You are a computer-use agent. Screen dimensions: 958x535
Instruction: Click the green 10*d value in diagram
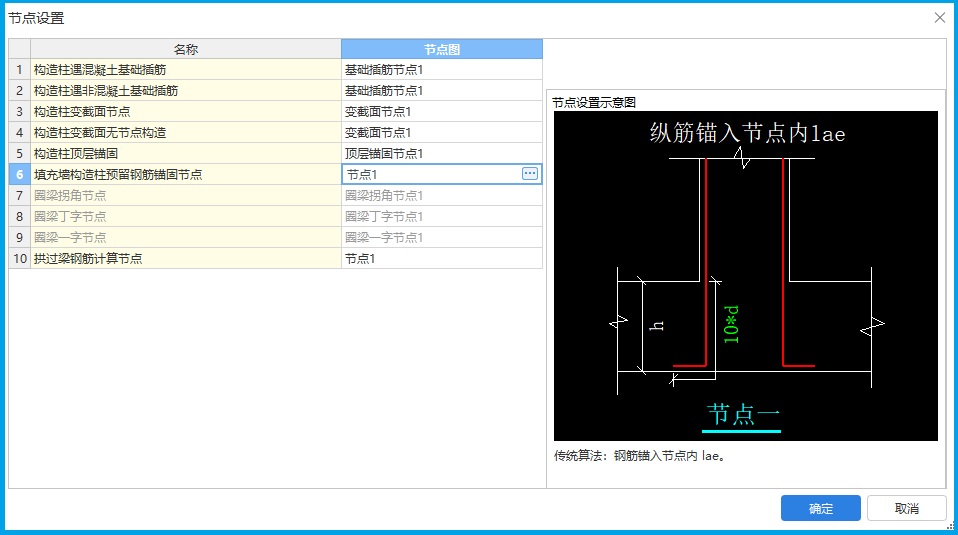click(x=731, y=324)
